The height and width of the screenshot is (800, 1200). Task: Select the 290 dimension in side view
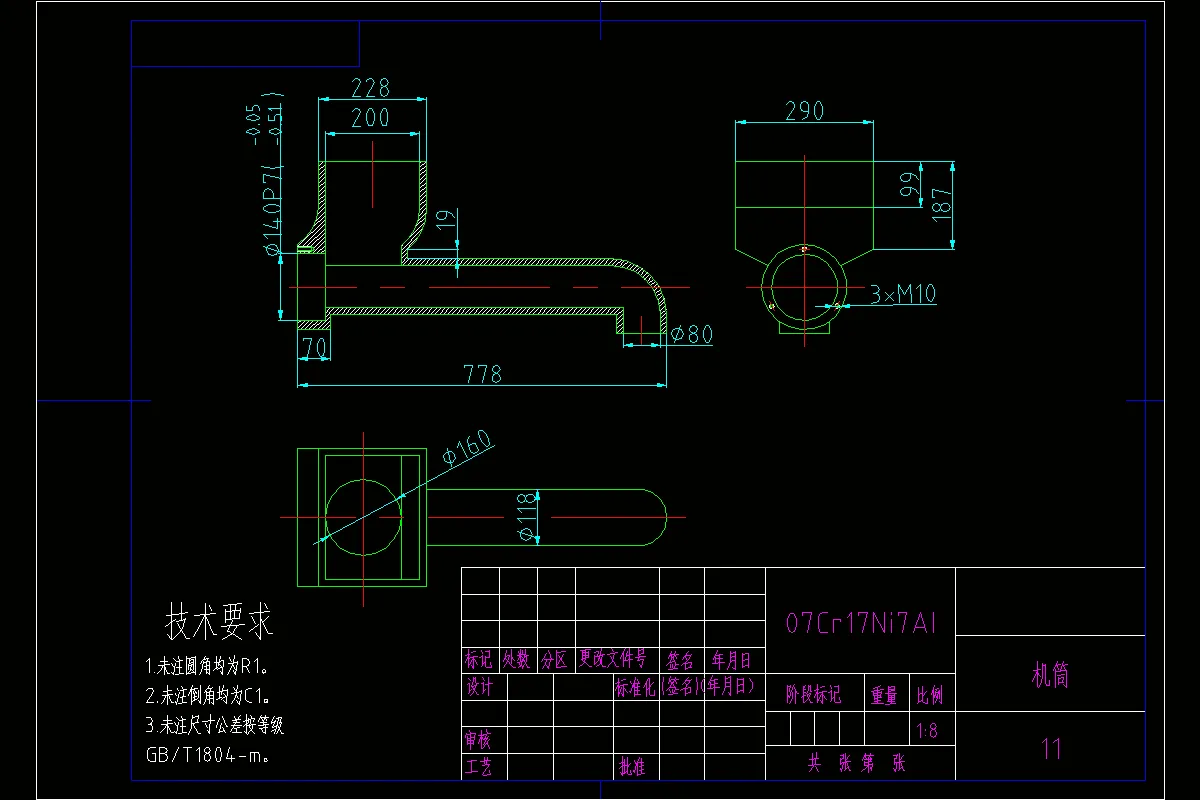805,111
